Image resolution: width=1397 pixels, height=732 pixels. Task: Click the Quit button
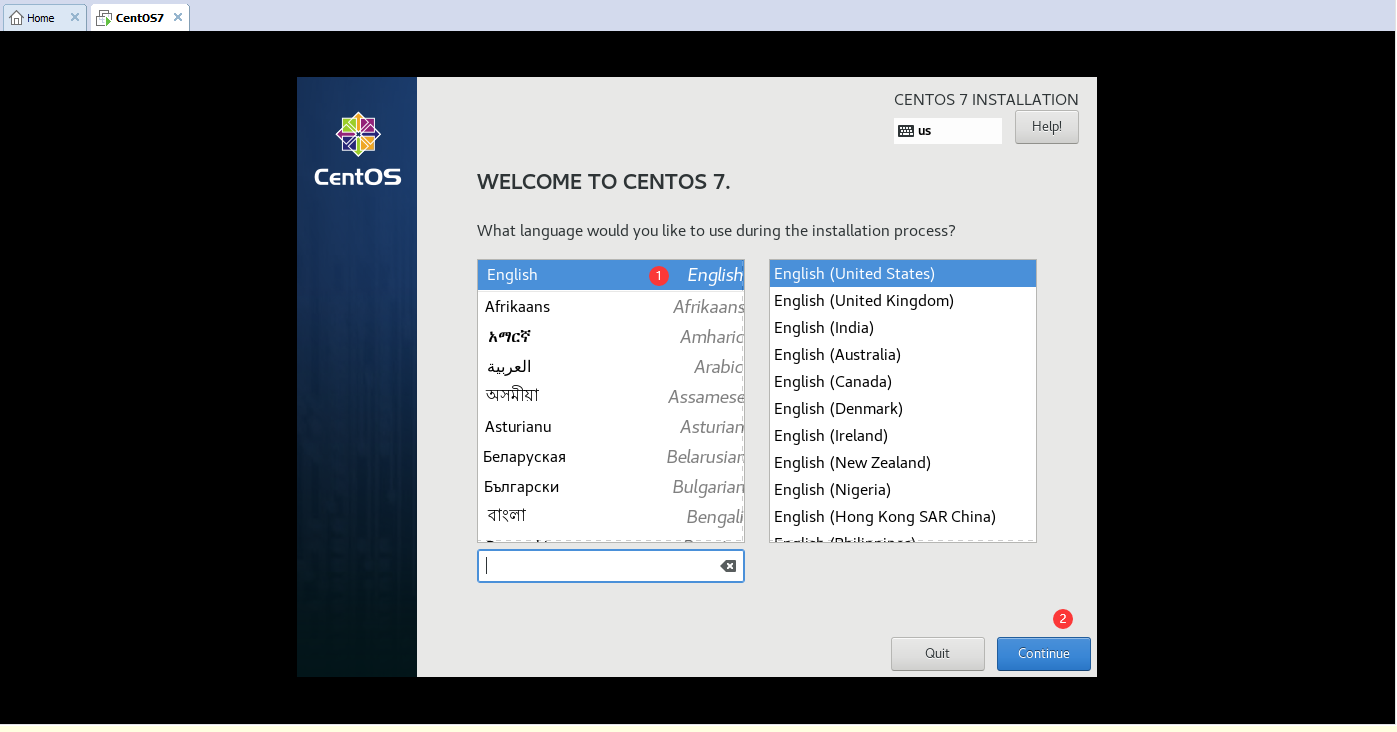click(938, 654)
